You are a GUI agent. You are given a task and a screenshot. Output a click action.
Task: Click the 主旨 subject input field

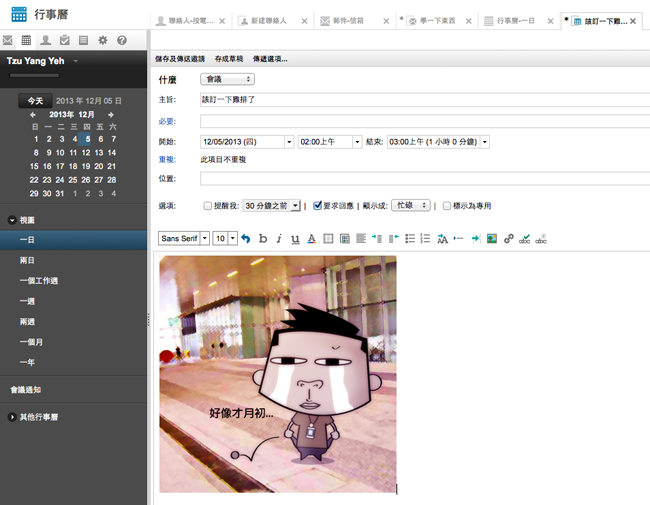420,100
